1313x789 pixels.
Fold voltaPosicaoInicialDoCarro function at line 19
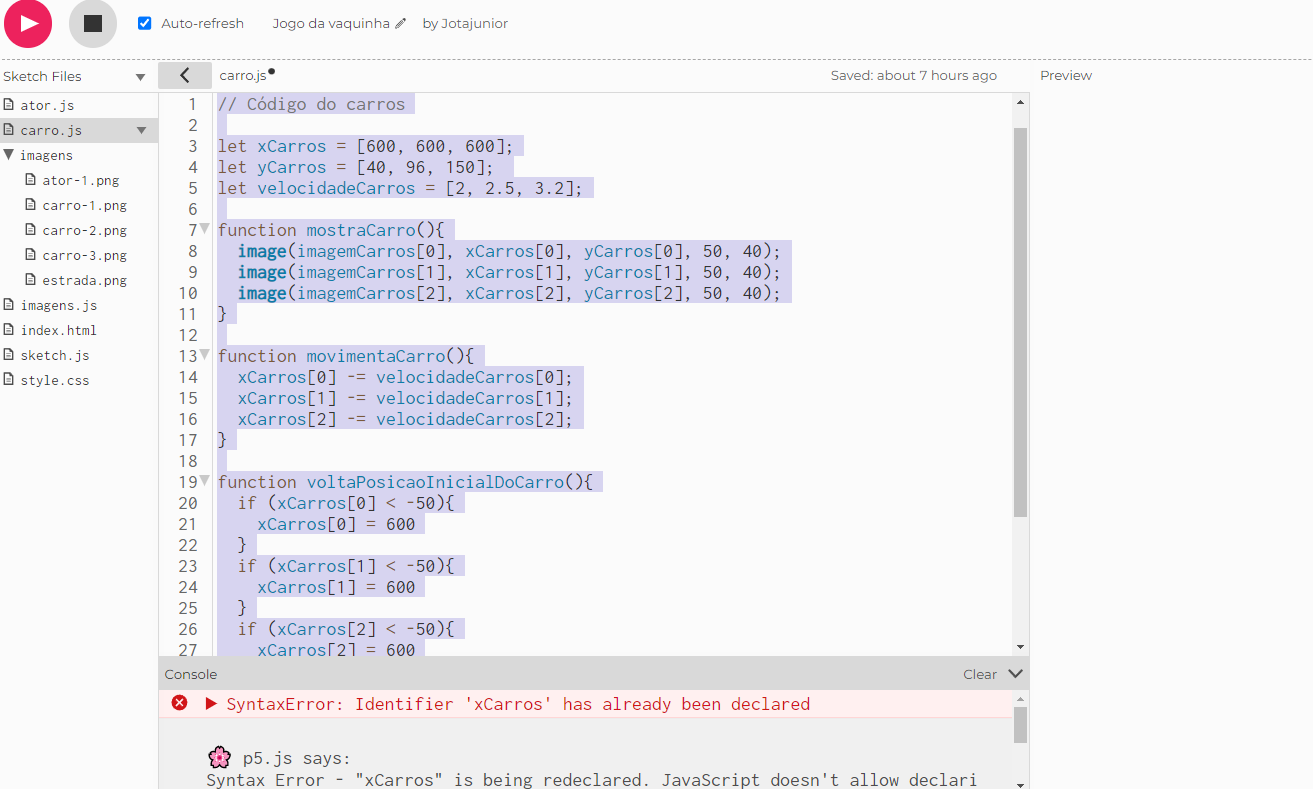(205, 481)
